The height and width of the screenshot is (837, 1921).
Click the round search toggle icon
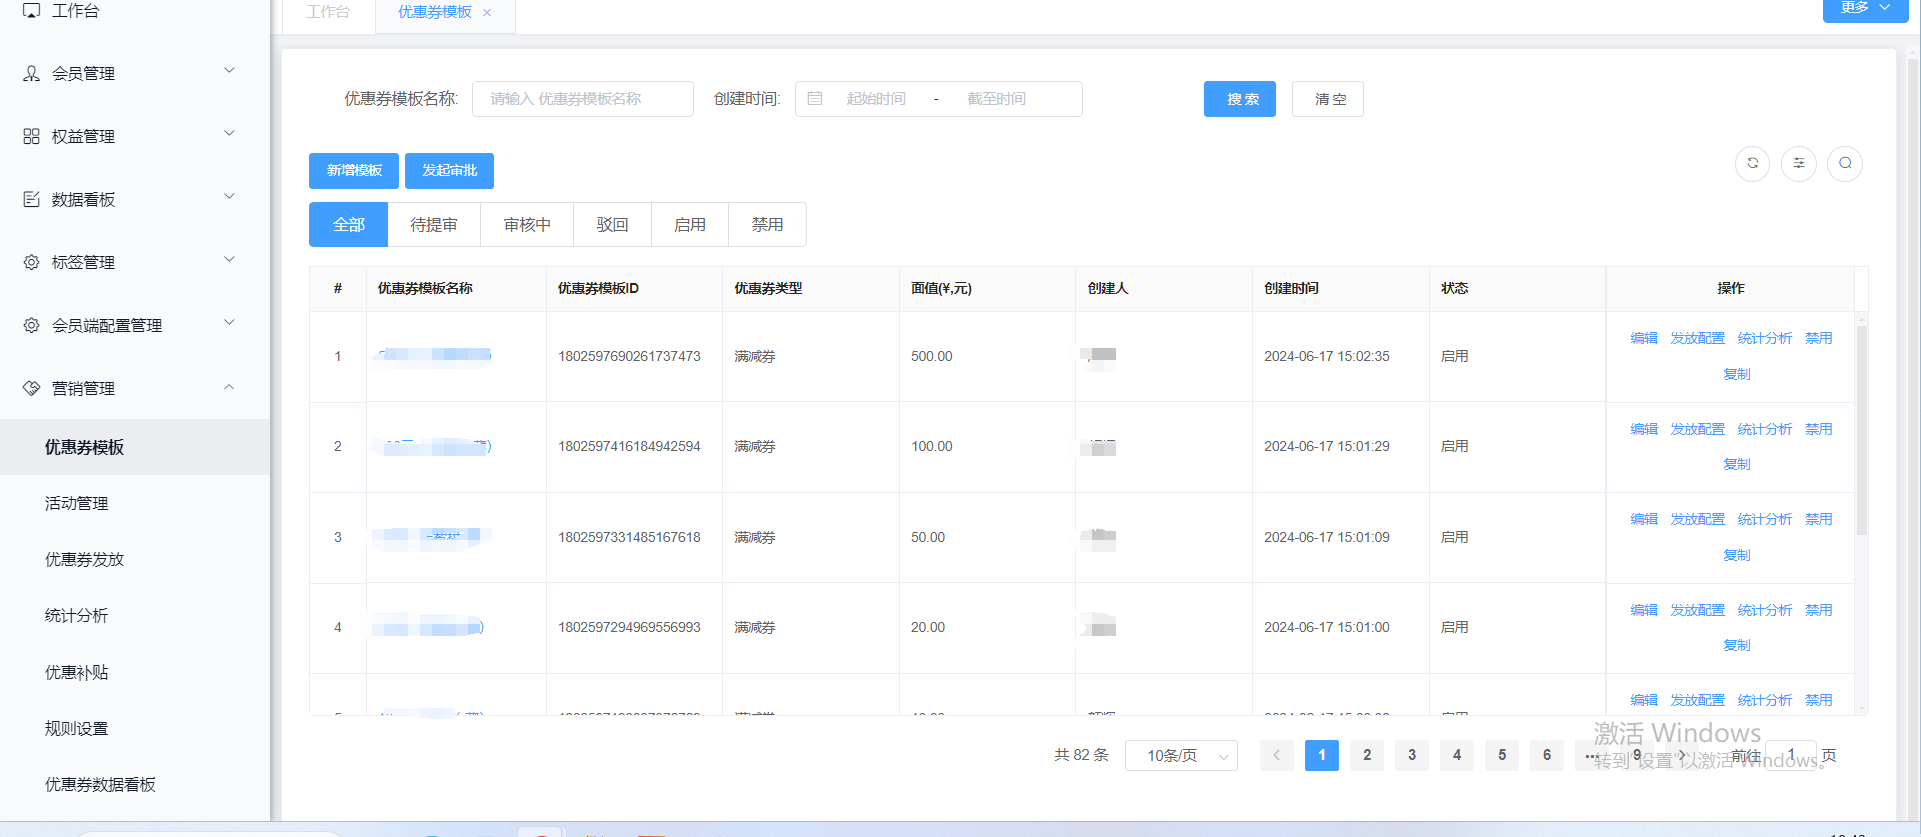coord(1845,163)
